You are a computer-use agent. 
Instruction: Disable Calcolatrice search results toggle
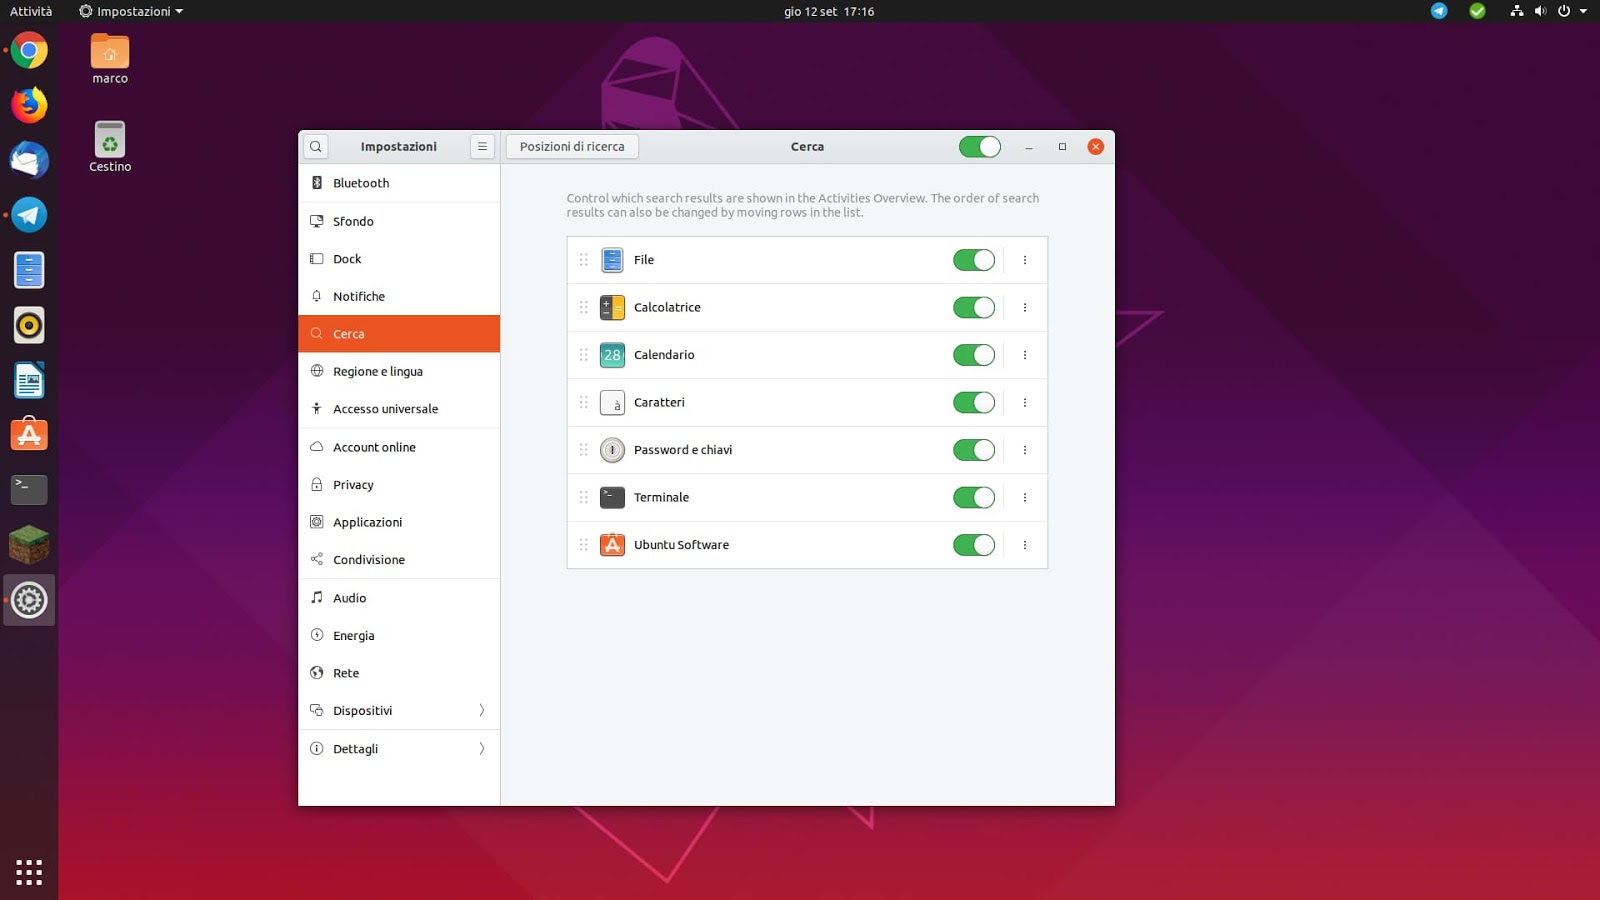[x=974, y=308]
